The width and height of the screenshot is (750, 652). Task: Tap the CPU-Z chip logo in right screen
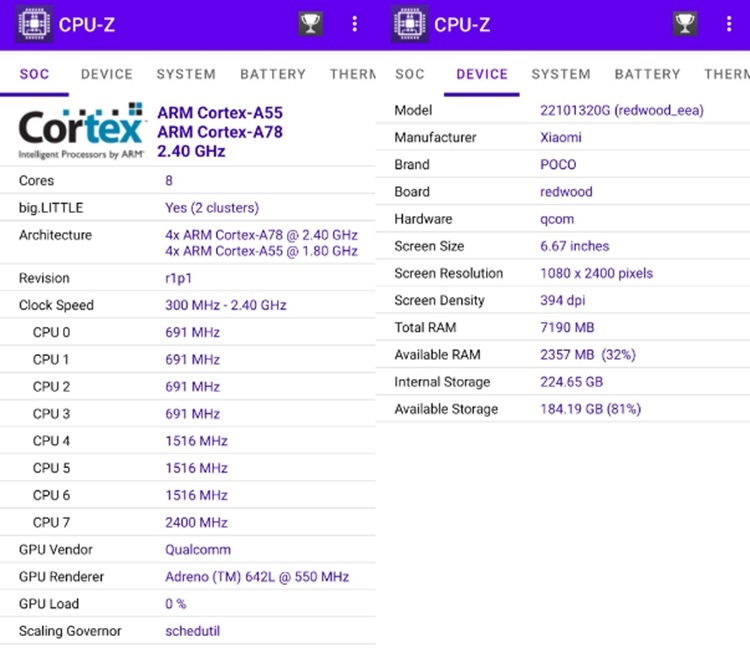point(409,23)
